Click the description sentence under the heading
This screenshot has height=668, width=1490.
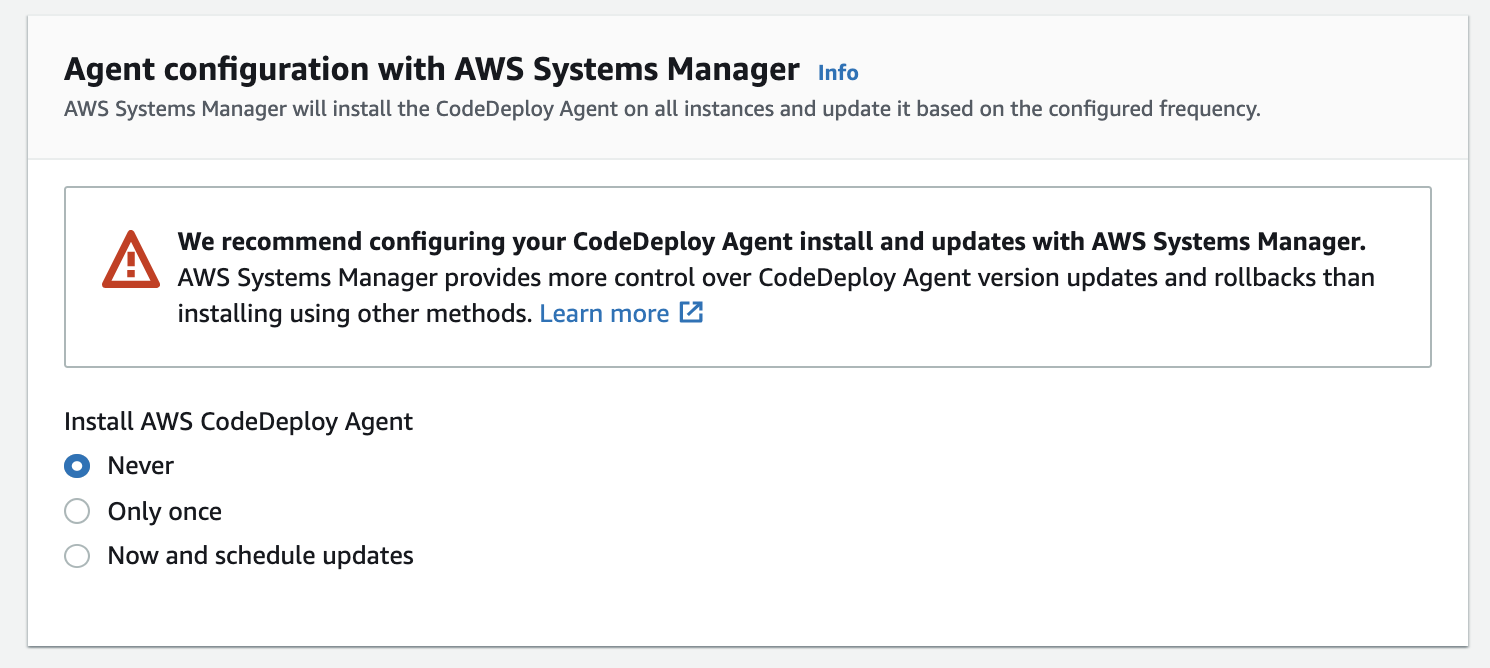point(661,109)
